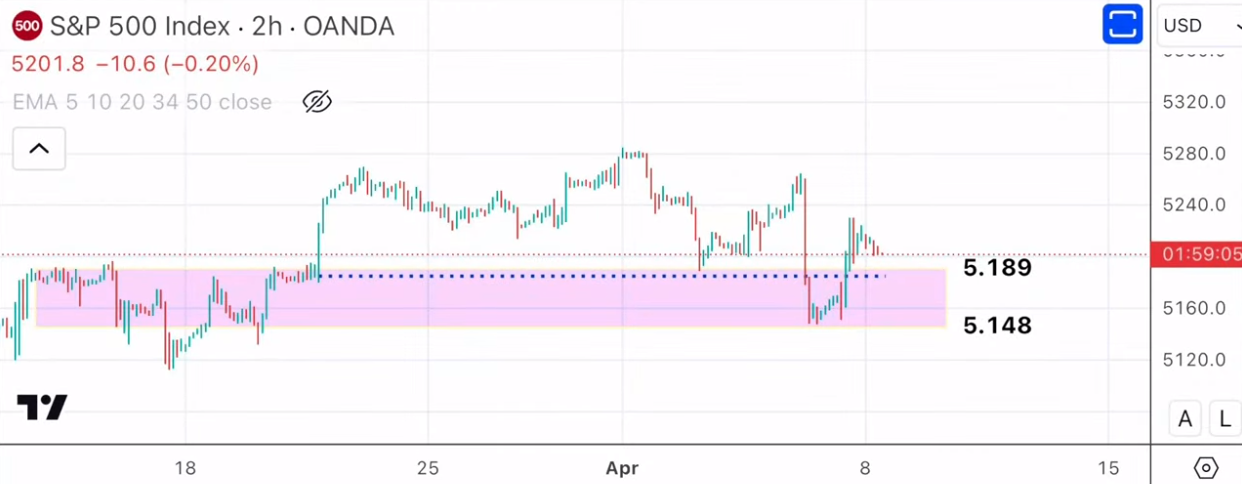Screen dimensions: 1242x484
Task: Toggle log scale L button
Action: click(x=1224, y=419)
